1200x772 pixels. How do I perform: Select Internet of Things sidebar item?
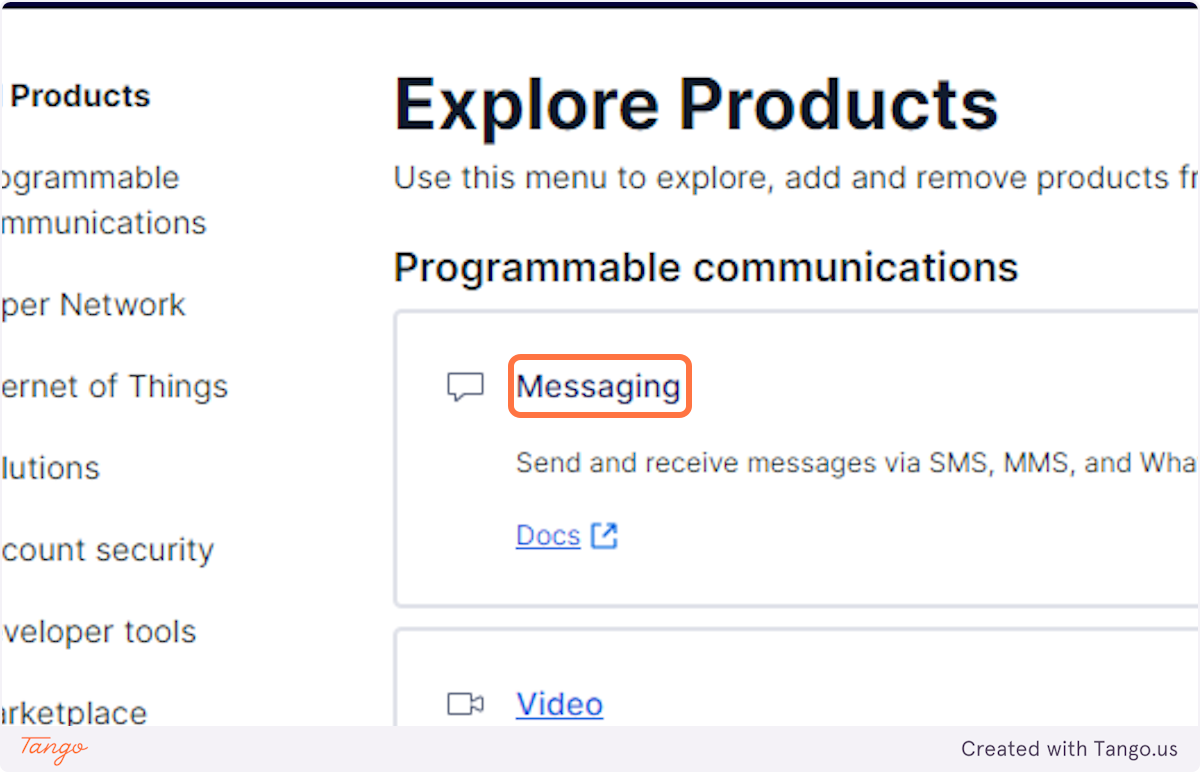114,387
